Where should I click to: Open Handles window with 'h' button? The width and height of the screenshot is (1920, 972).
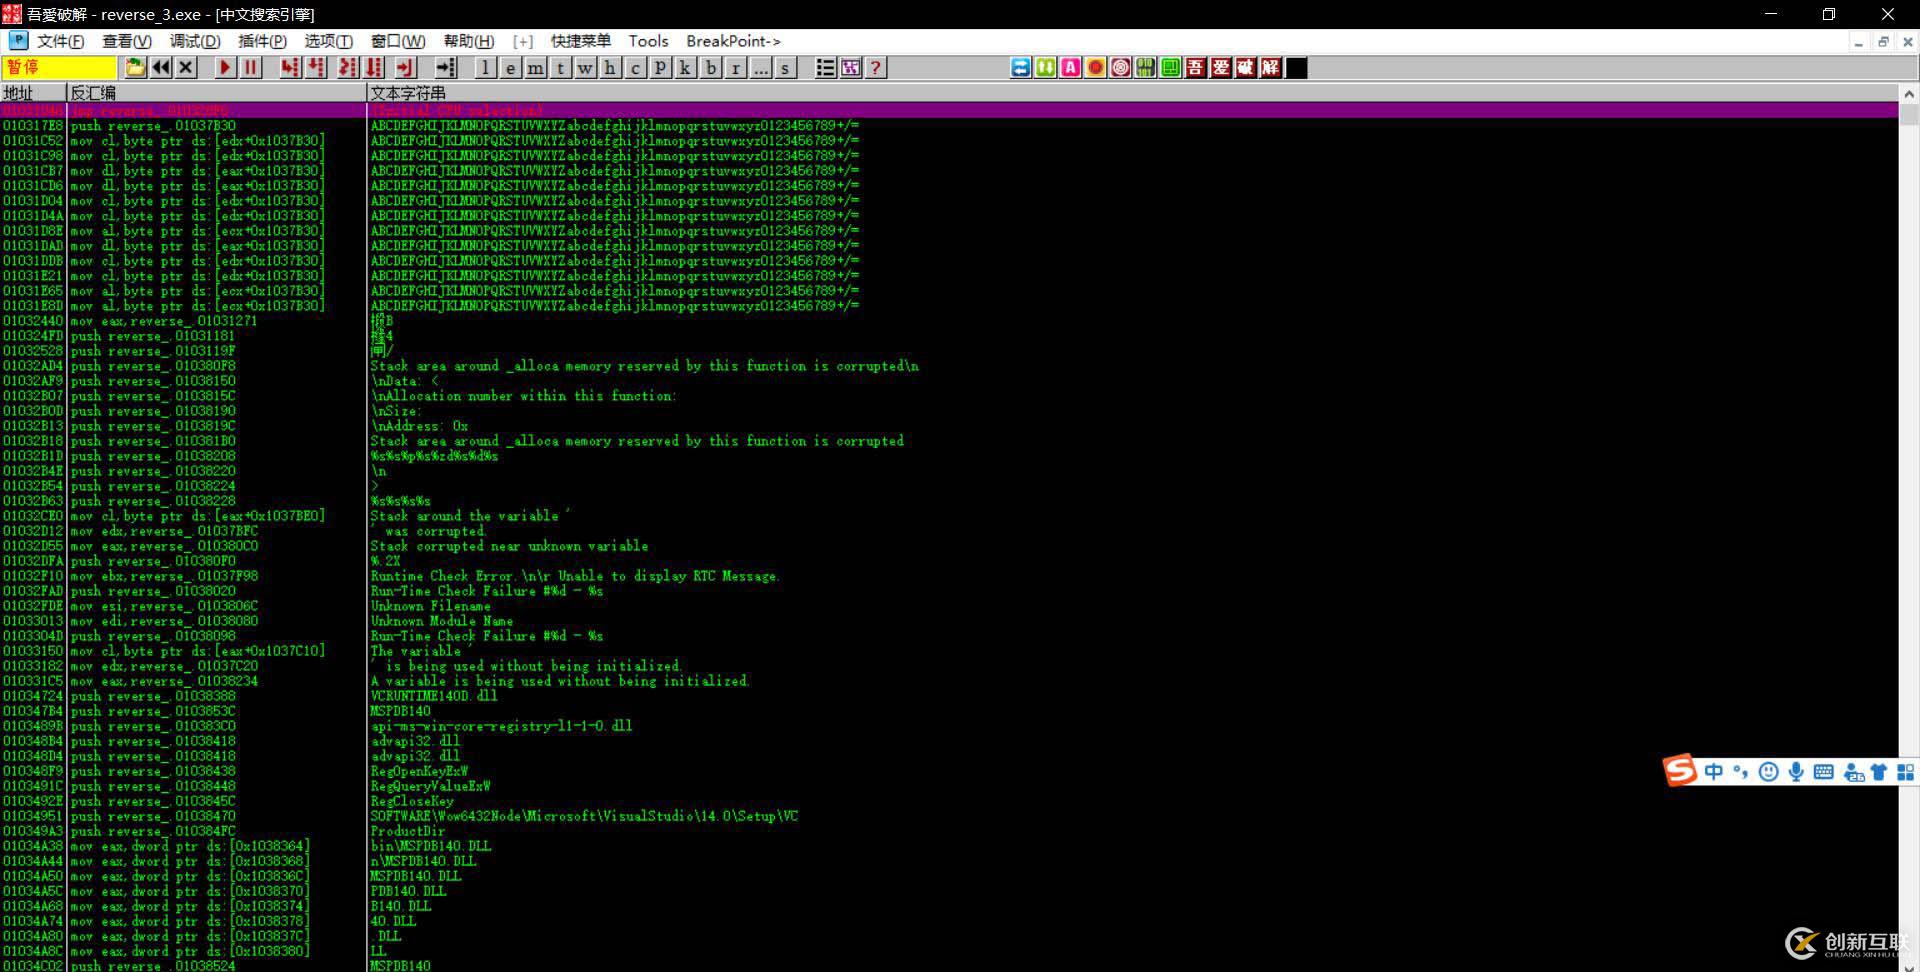point(610,67)
